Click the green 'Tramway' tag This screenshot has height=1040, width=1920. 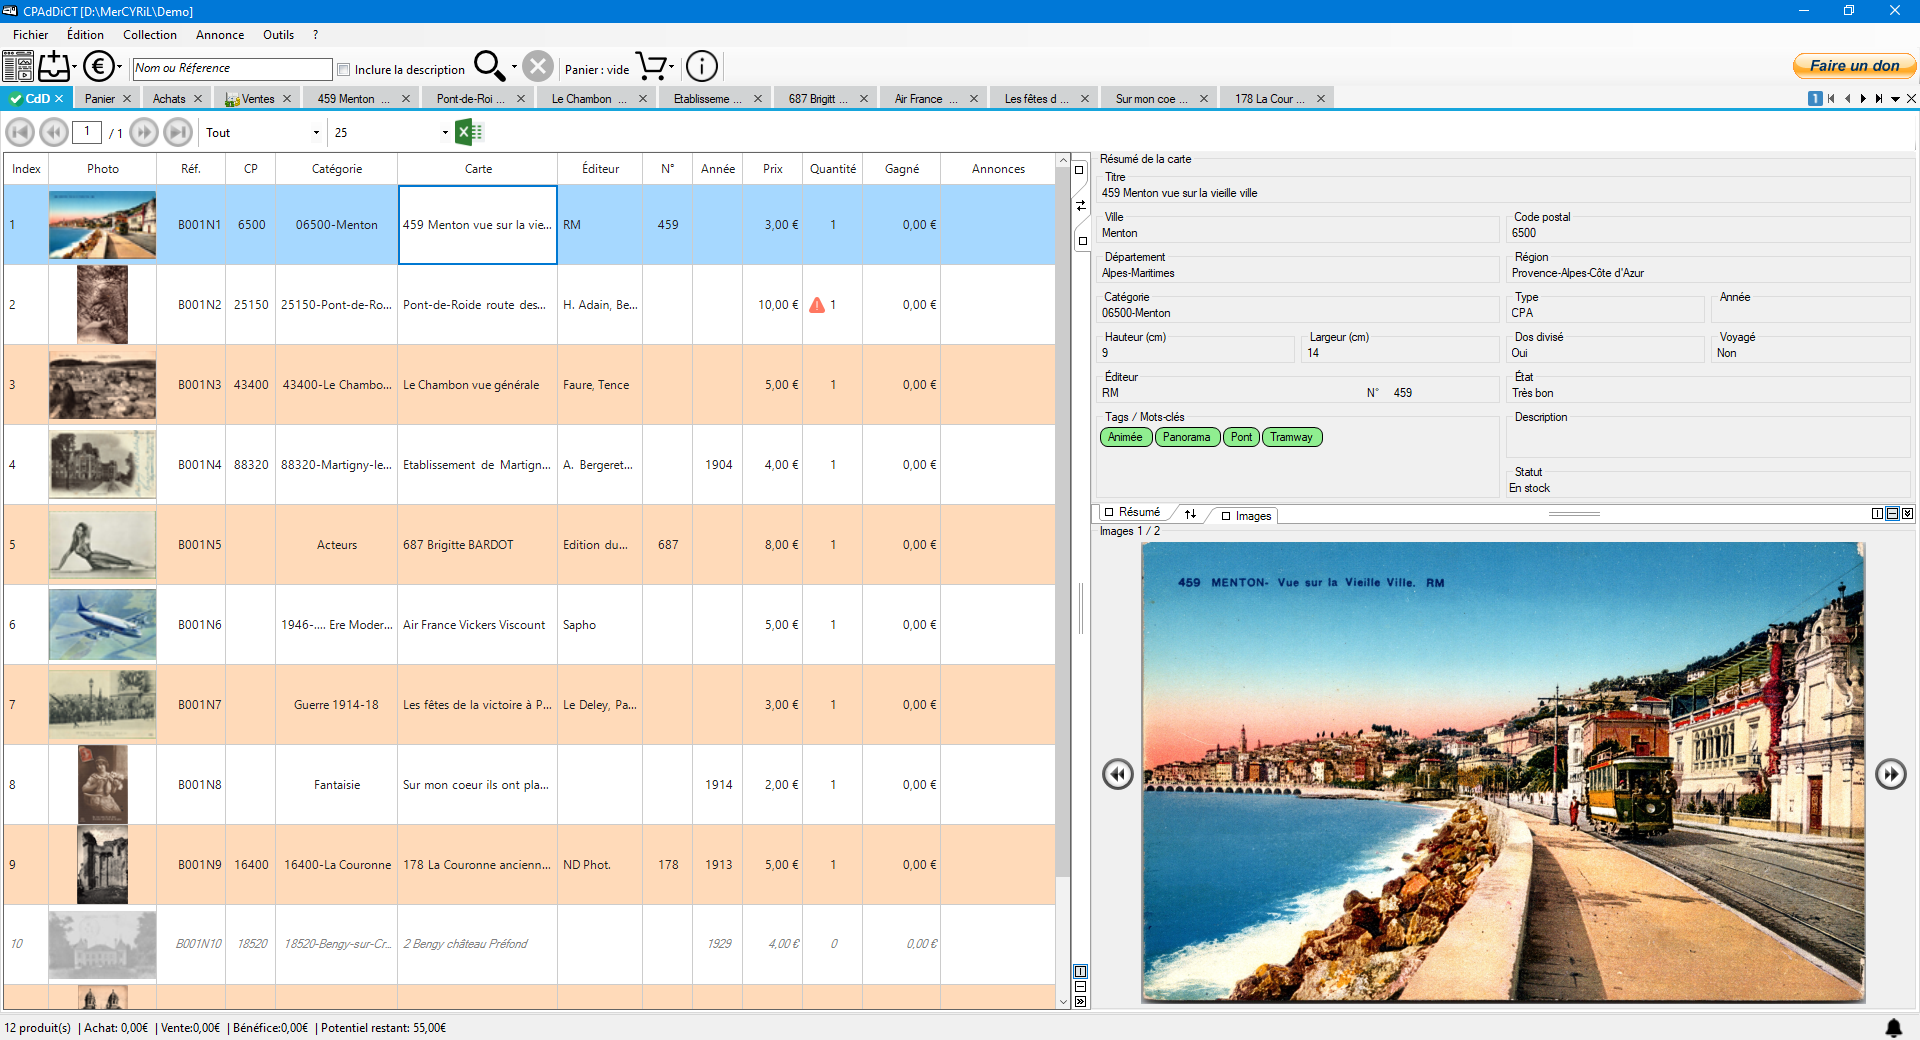point(1291,437)
